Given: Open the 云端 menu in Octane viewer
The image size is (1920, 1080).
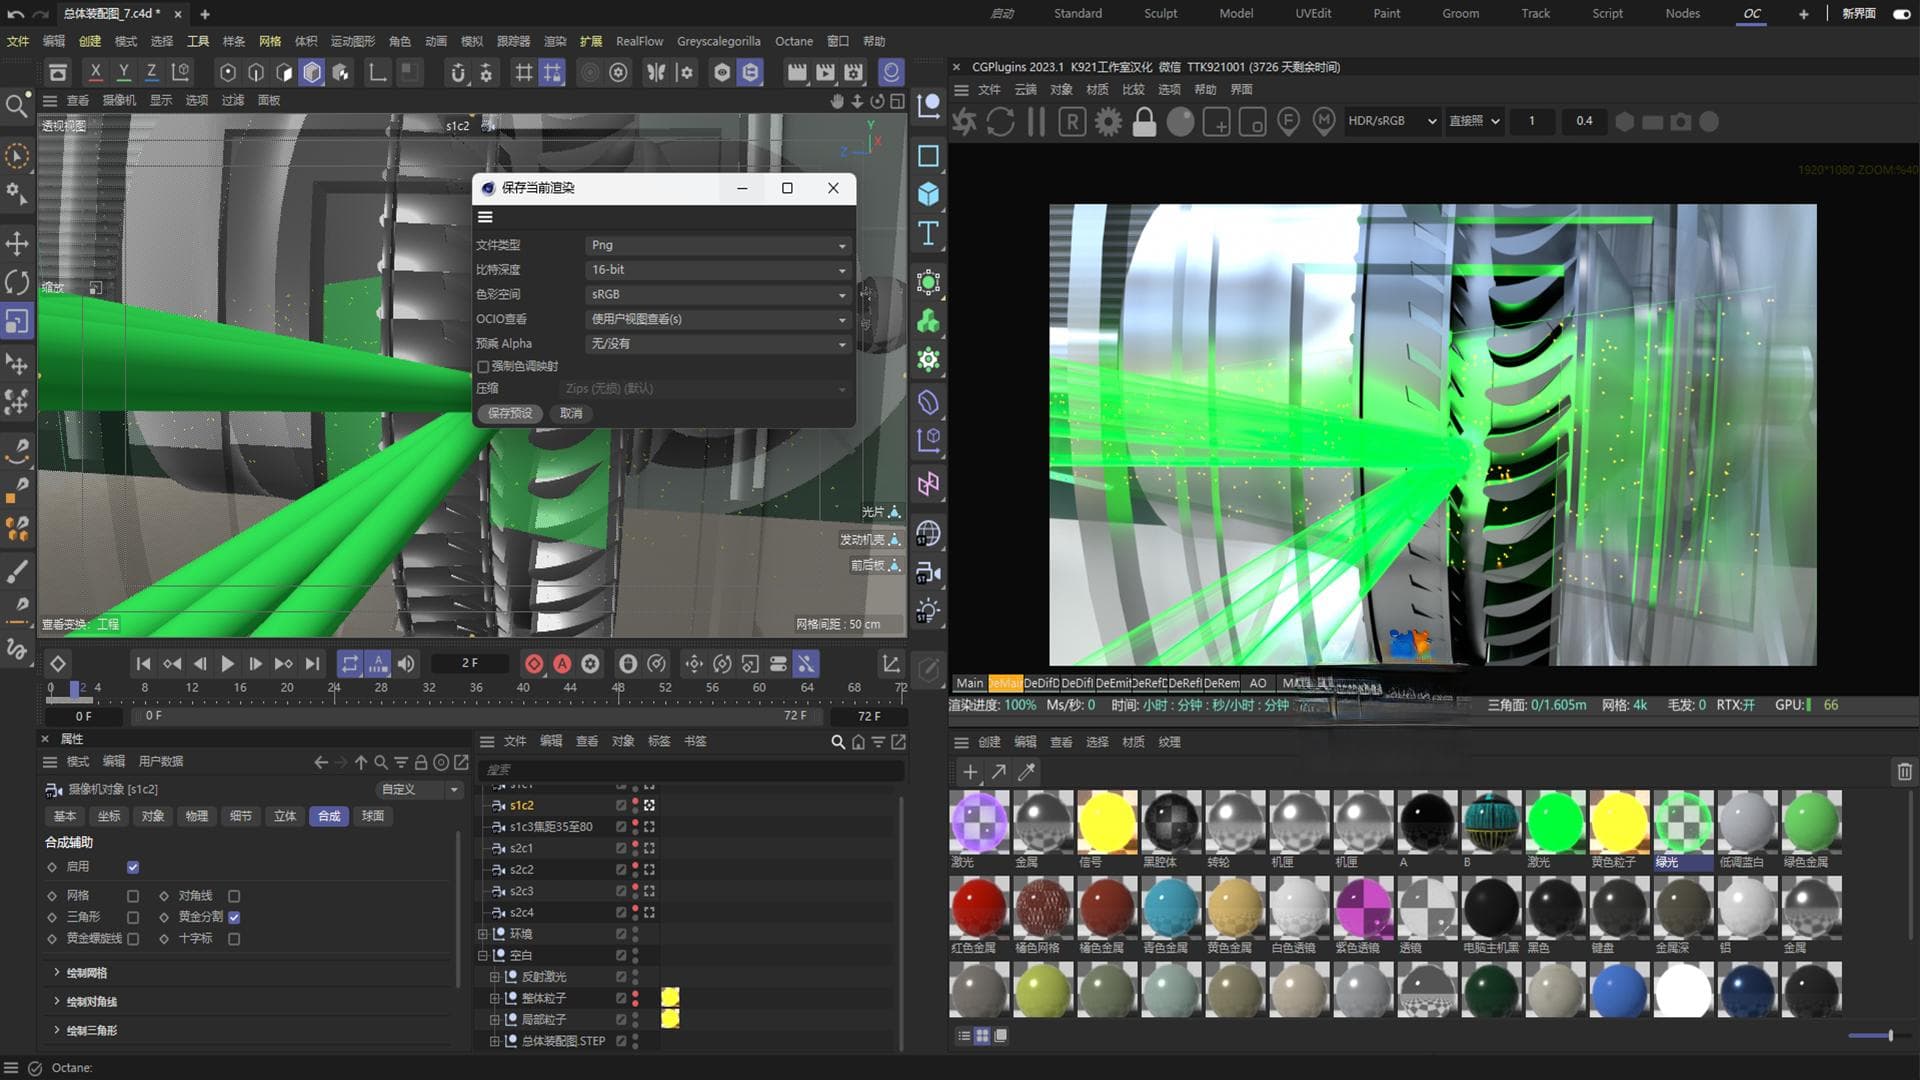Looking at the screenshot, I should click(x=1026, y=89).
